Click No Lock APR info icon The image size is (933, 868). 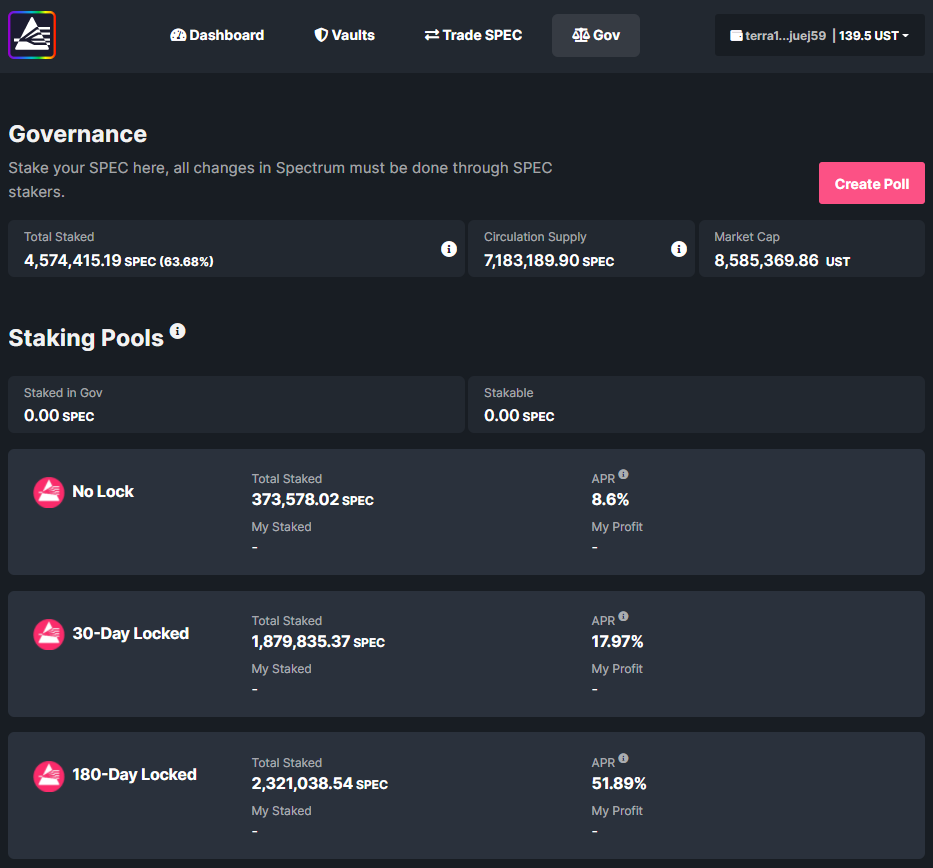pyautogui.click(x=623, y=475)
